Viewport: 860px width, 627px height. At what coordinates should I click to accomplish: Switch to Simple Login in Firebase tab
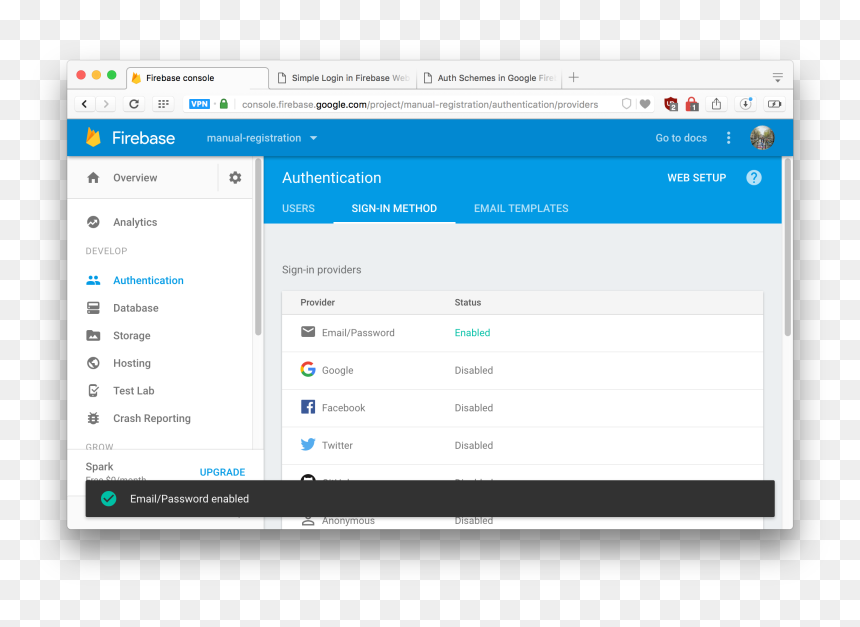coord(343,78)
